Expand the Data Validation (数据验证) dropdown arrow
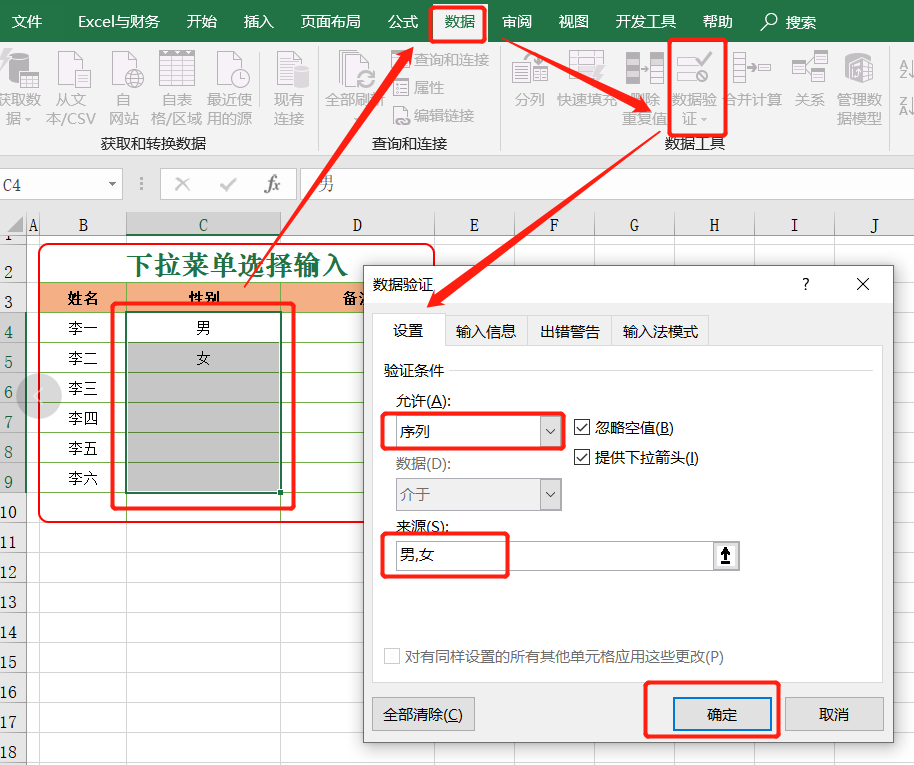Viewport: 914px width, 765px height. point(704,120)
